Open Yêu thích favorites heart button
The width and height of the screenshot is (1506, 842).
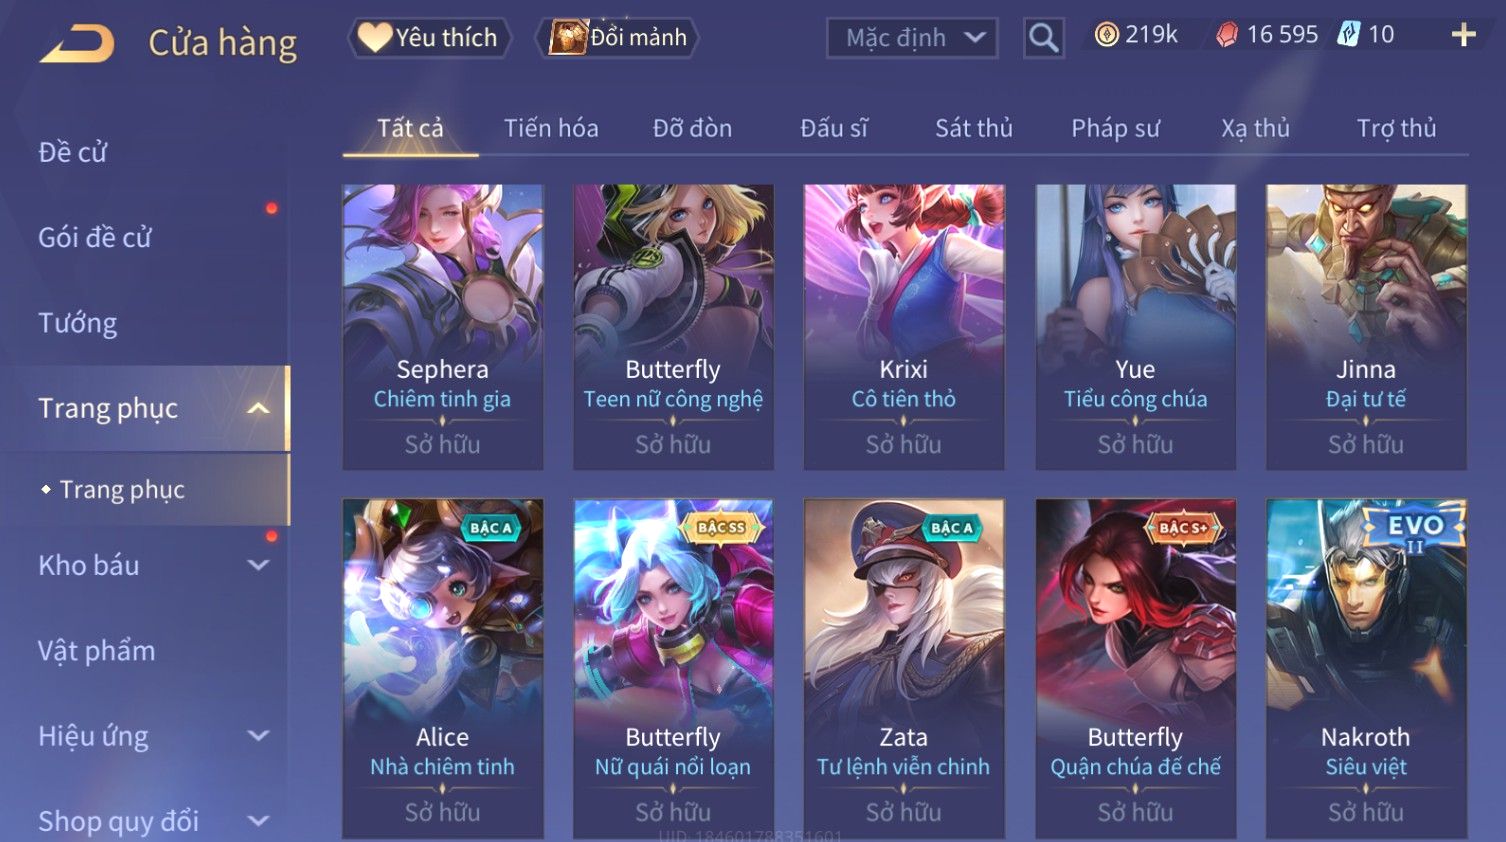click(429, 38)
